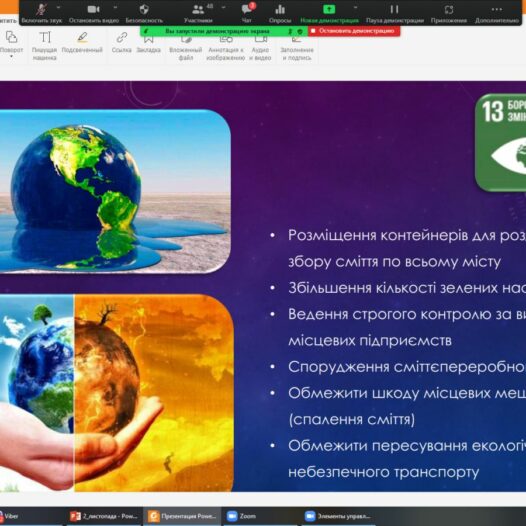526x526 pixels.
Task: Unmute microphone with Включить звук
Action: pyautogui.click(x=42, y=13)
